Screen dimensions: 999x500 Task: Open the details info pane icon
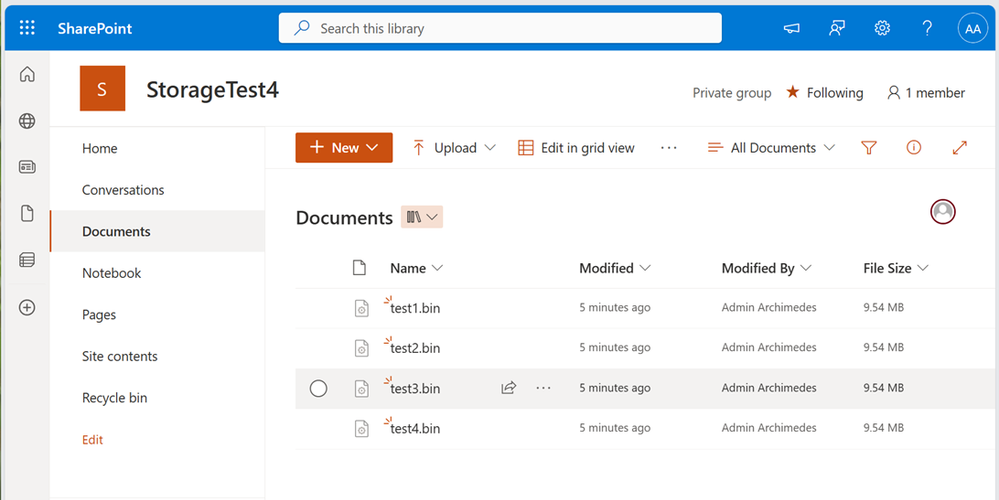(x=914, y=148)
